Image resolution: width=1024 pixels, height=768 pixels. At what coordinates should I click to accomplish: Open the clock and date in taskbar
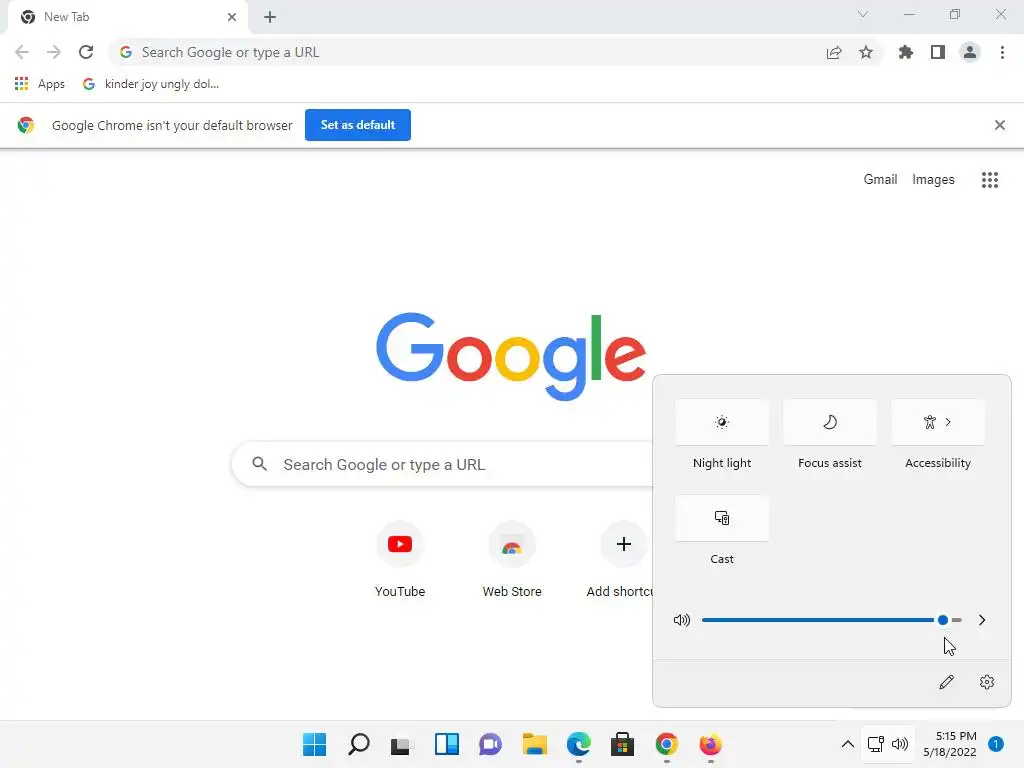(x=950, y=744)
